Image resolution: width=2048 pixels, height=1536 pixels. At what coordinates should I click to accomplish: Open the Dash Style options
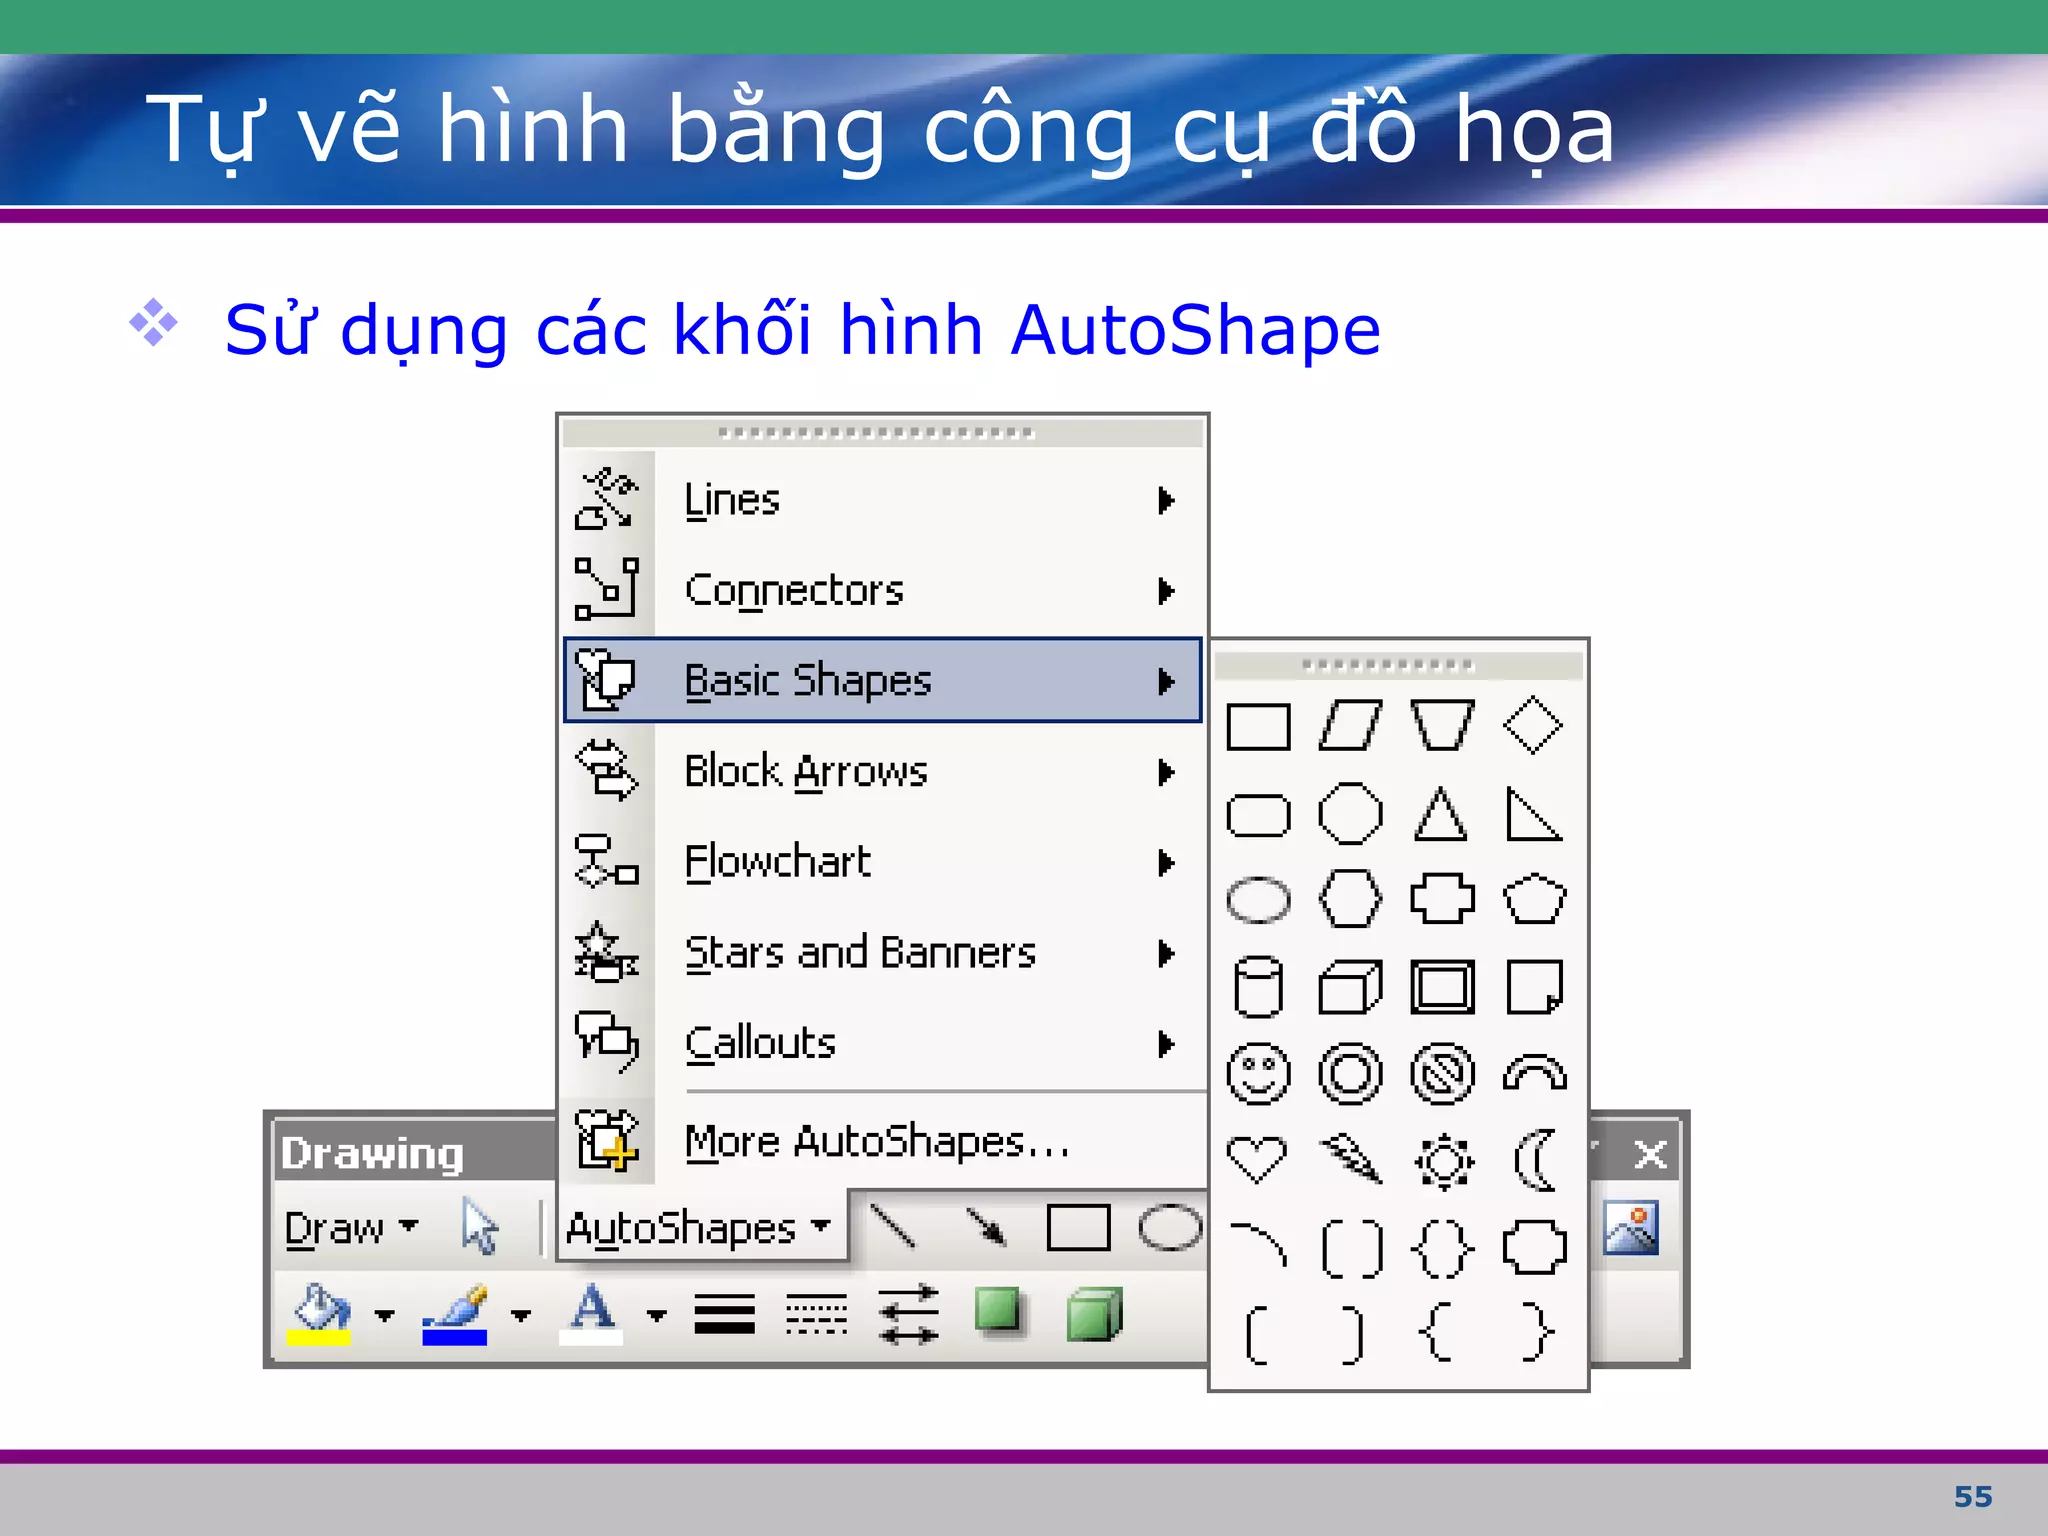click(x=816, y=1314)
